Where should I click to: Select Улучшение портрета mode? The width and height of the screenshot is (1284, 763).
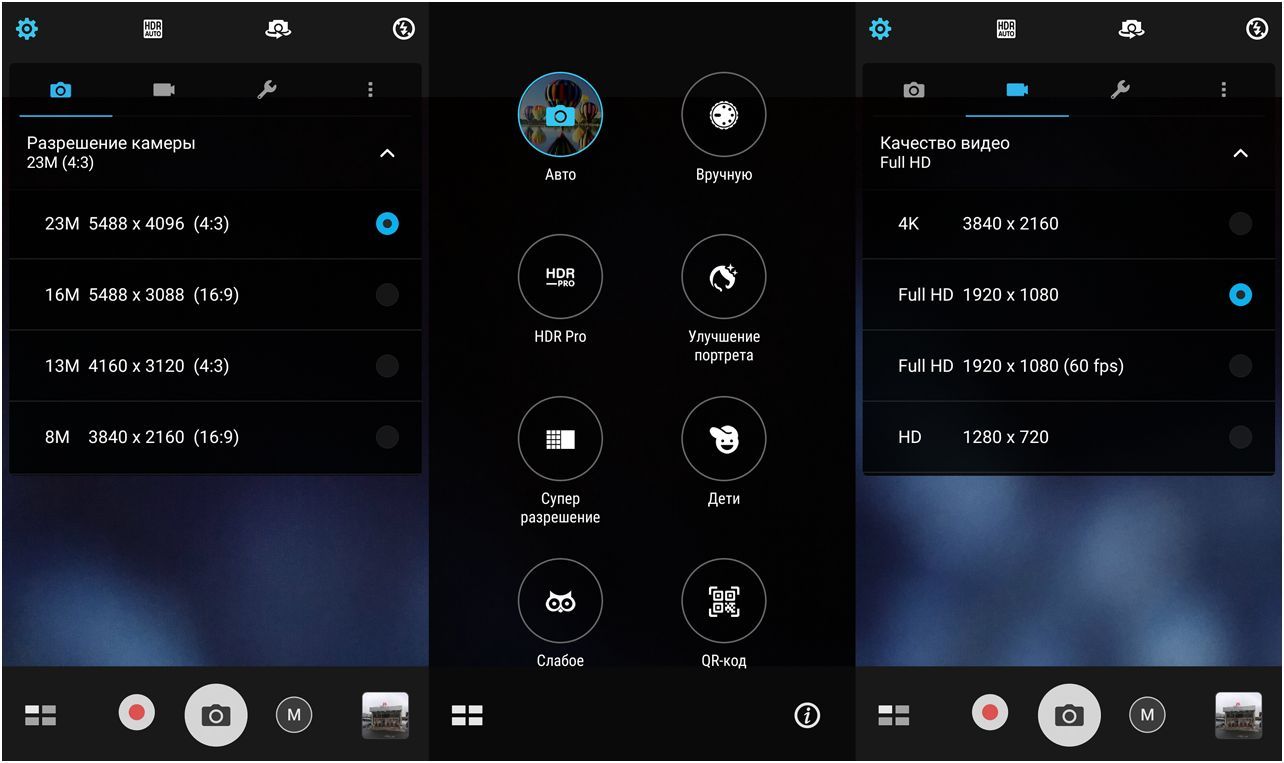[723, 277]
